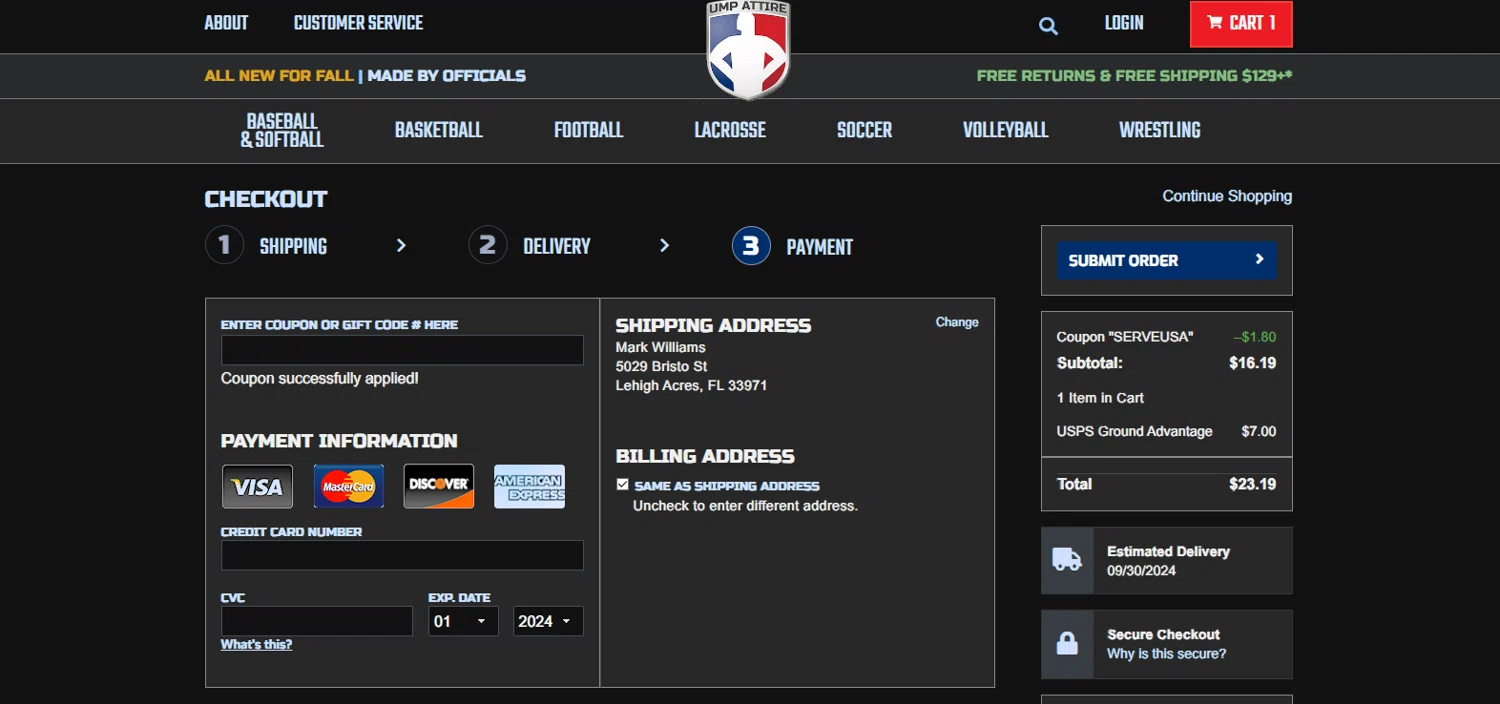Click the secure checkout padlock icon
1500x704 pixels.
pos(1067,643)
